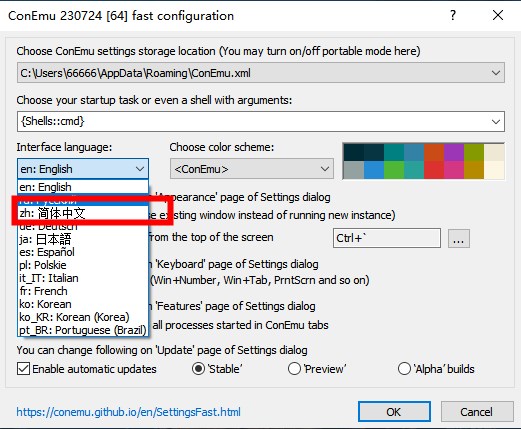Pick es: Español language option
The image size is (521, 429).
click(x=83, y=252)
